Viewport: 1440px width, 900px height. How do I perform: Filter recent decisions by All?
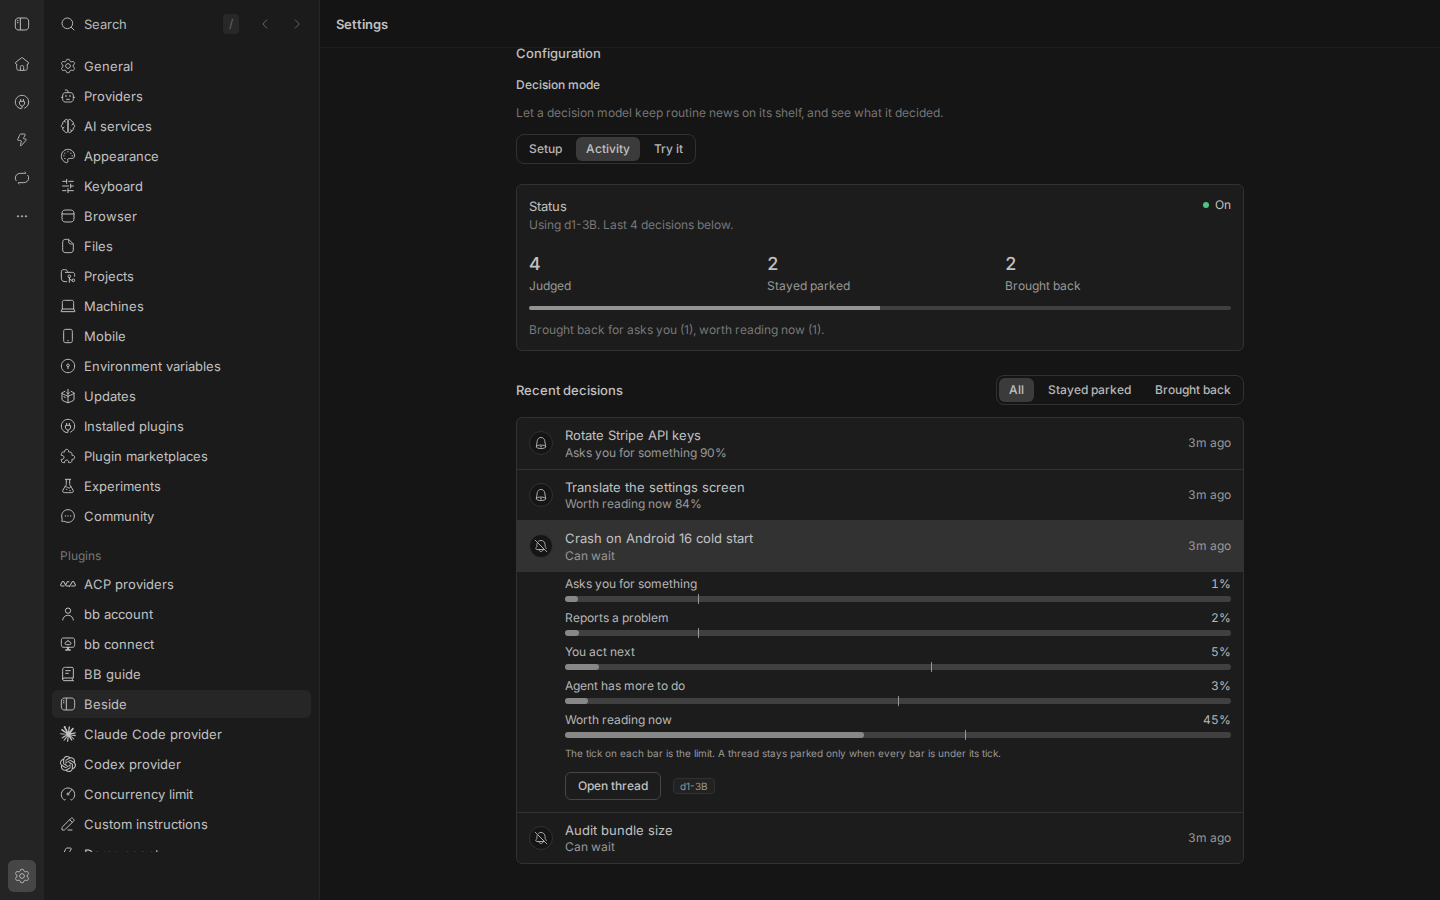point(1016,390)
